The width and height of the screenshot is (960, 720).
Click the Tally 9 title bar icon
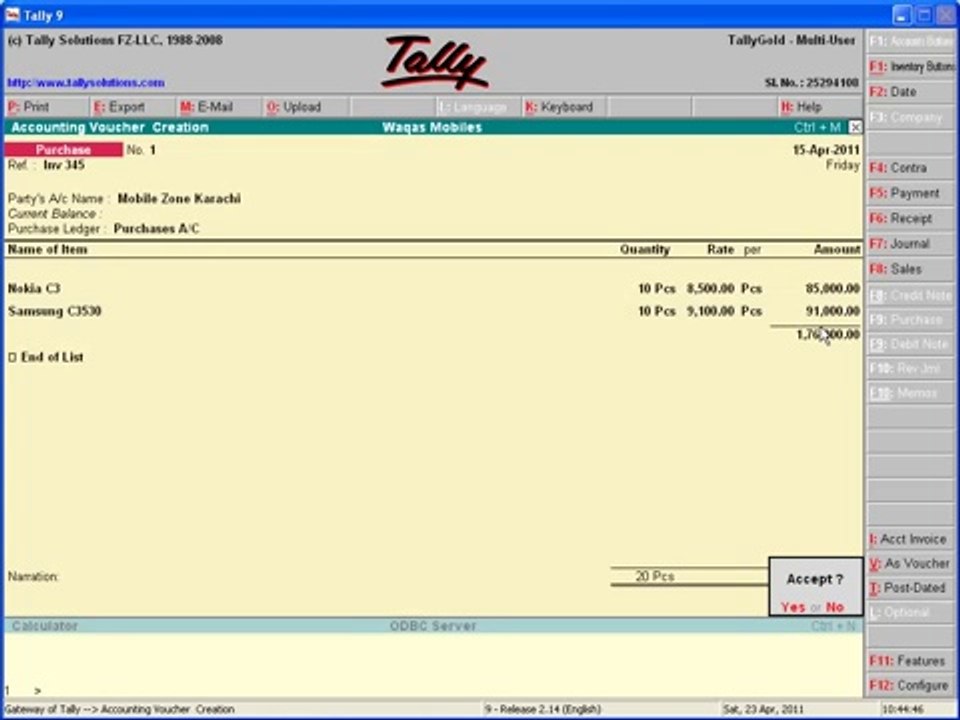(x=12, y=15)
